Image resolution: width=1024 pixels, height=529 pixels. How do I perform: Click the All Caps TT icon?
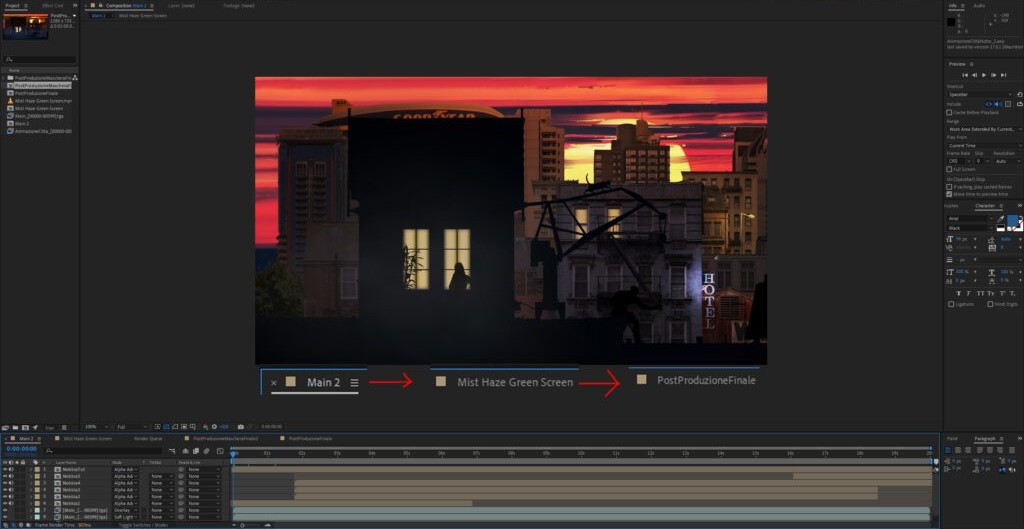(981, 293)
